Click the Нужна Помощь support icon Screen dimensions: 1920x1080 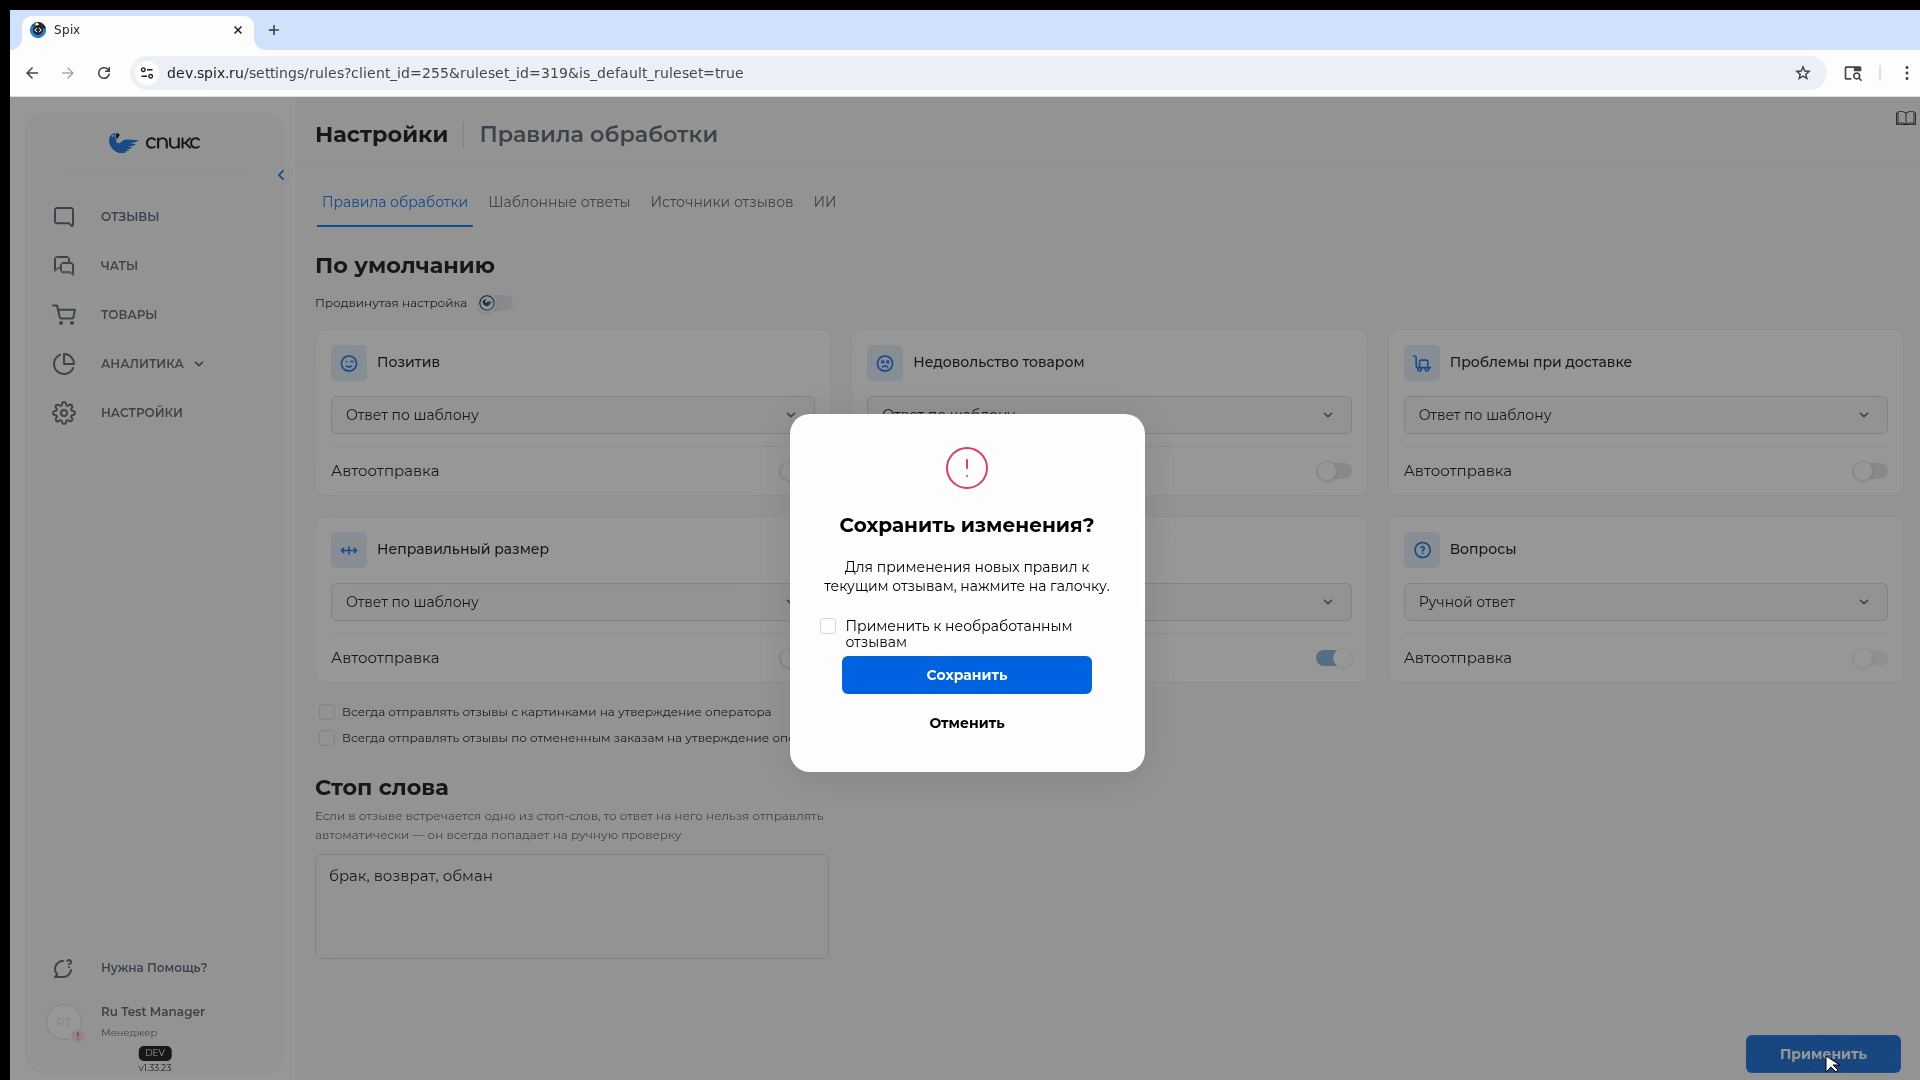[64, 968]
